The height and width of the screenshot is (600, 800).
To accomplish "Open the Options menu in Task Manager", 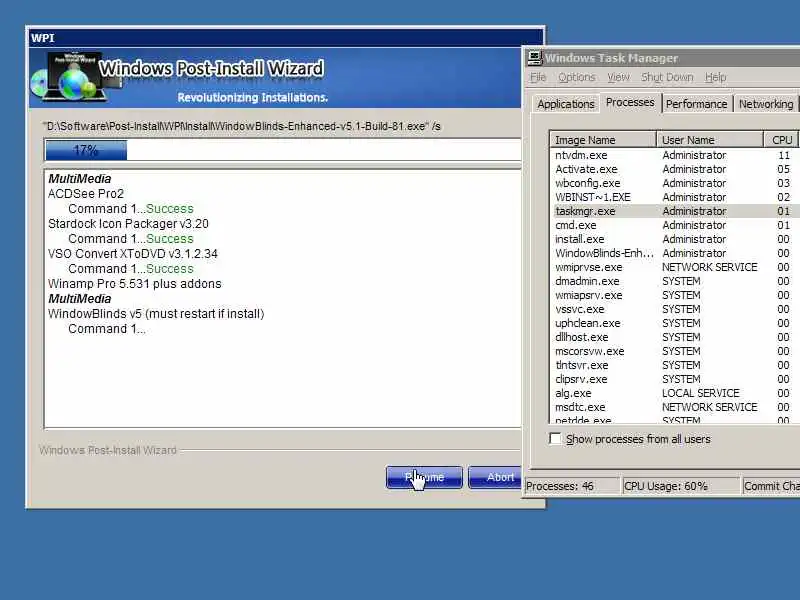I will [577, 77].
